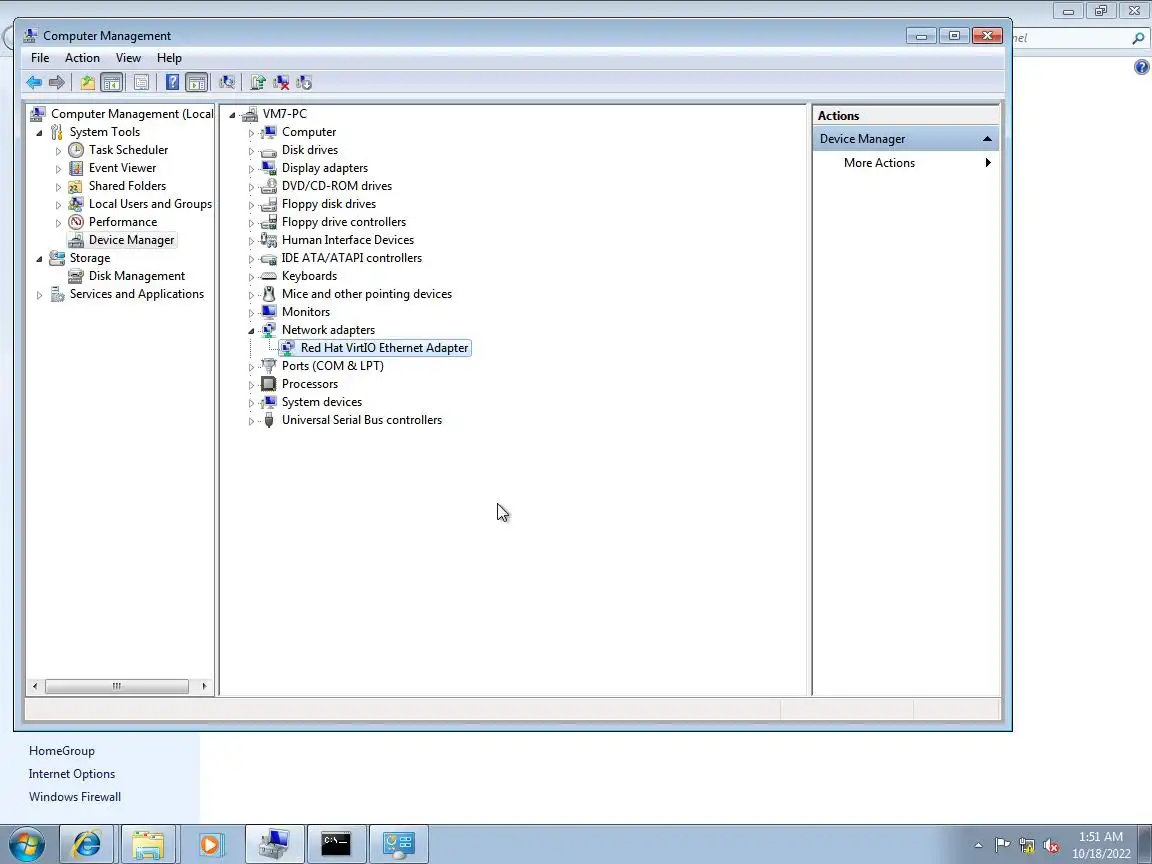Click Mice and other pointing devices icon
Screen dimensions: 1152x864
point(269,294)
